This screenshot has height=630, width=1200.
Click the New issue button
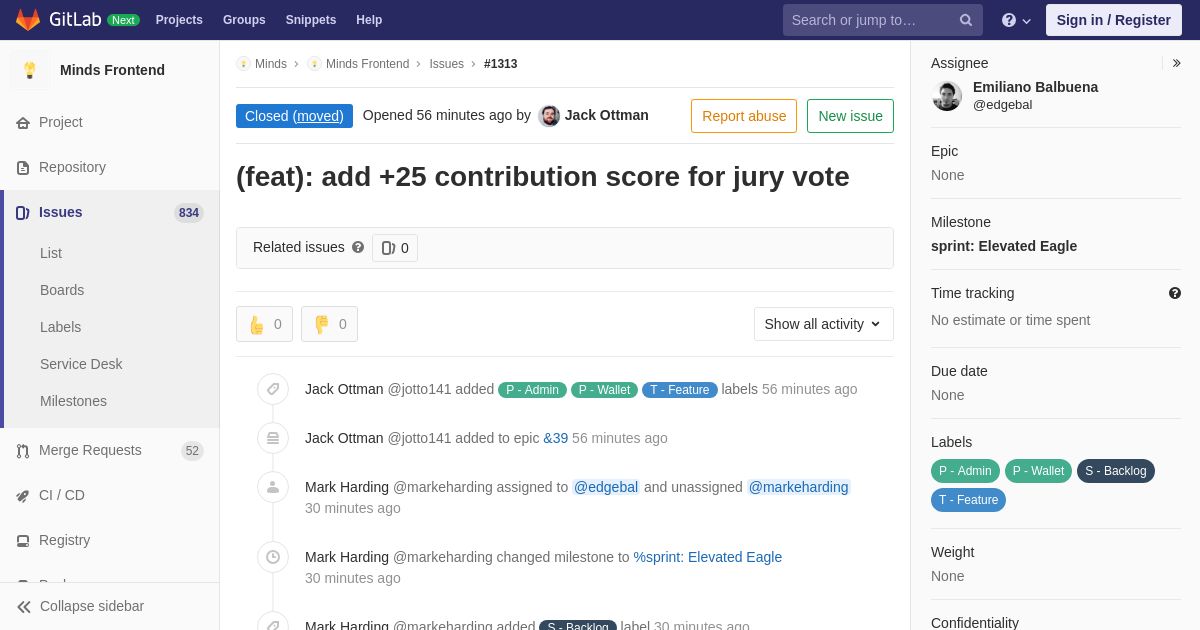tap(850, 116)
